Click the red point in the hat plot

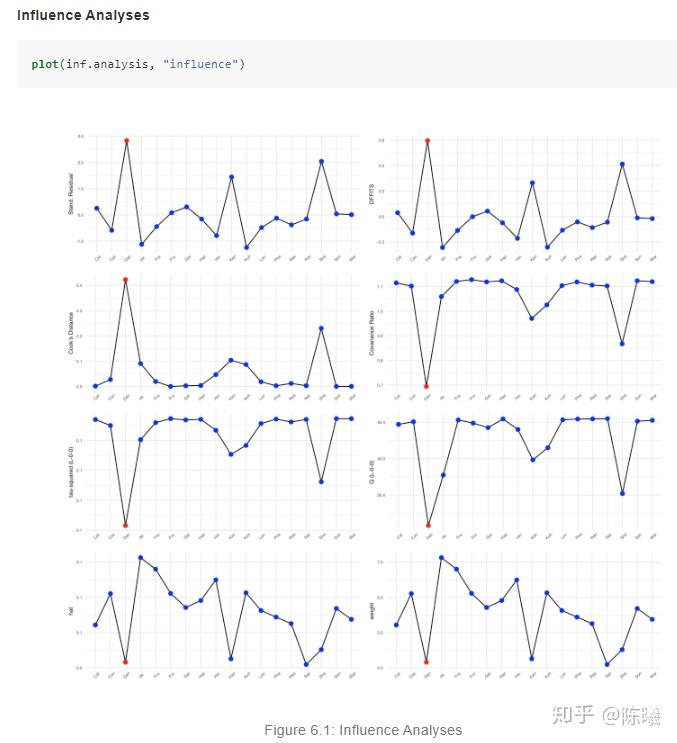tap(126, 662)
